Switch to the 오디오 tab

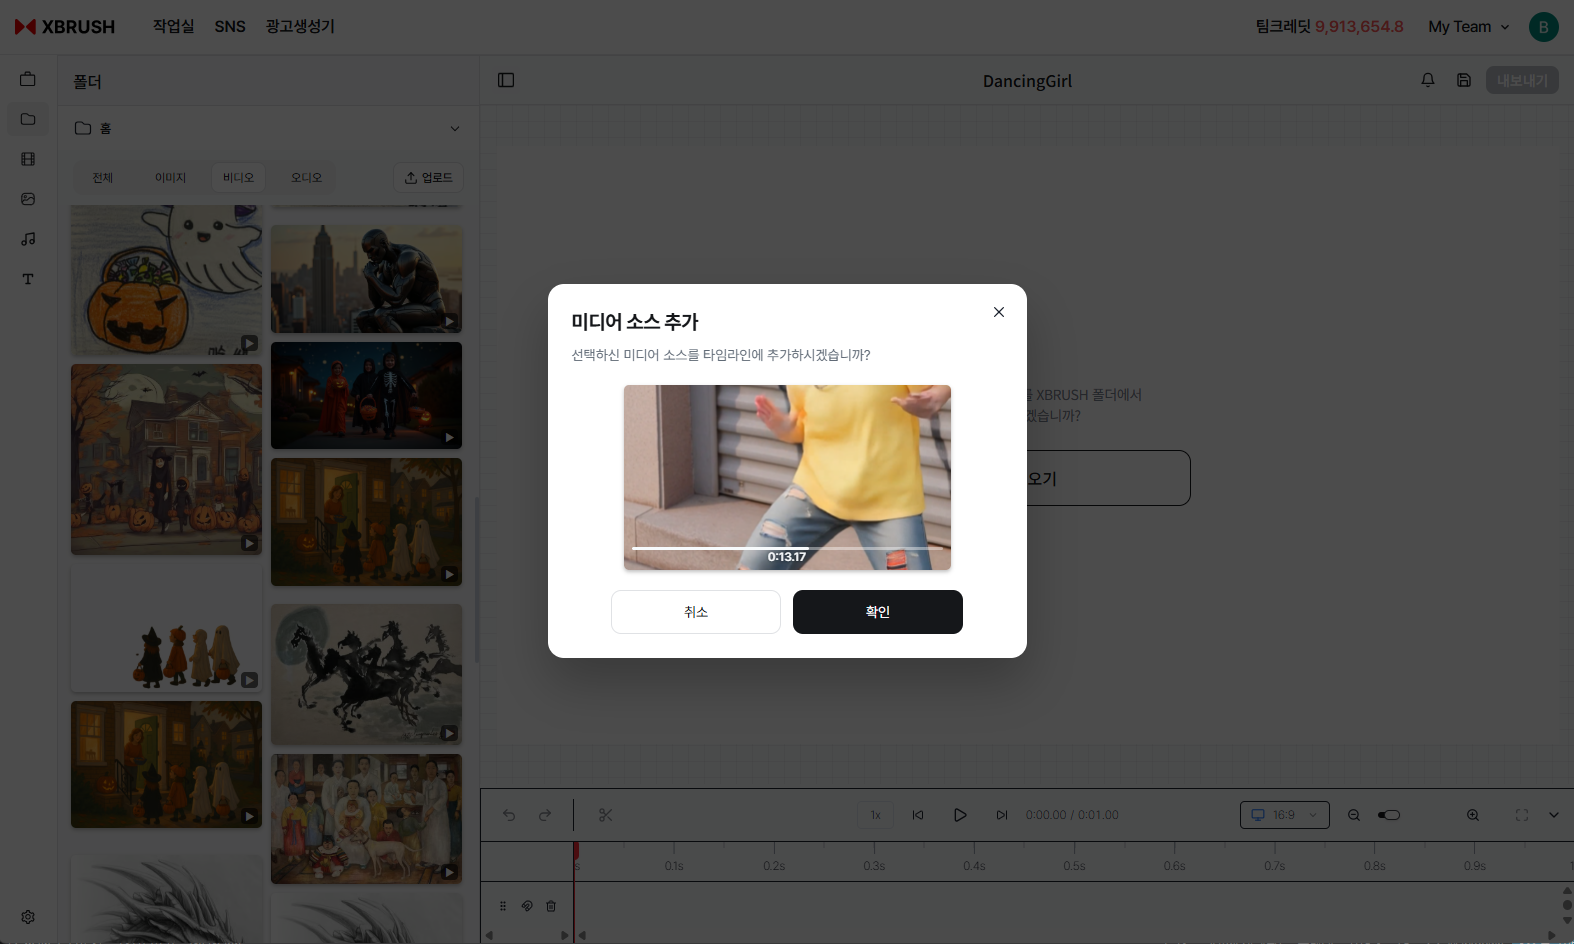point(306,178)
